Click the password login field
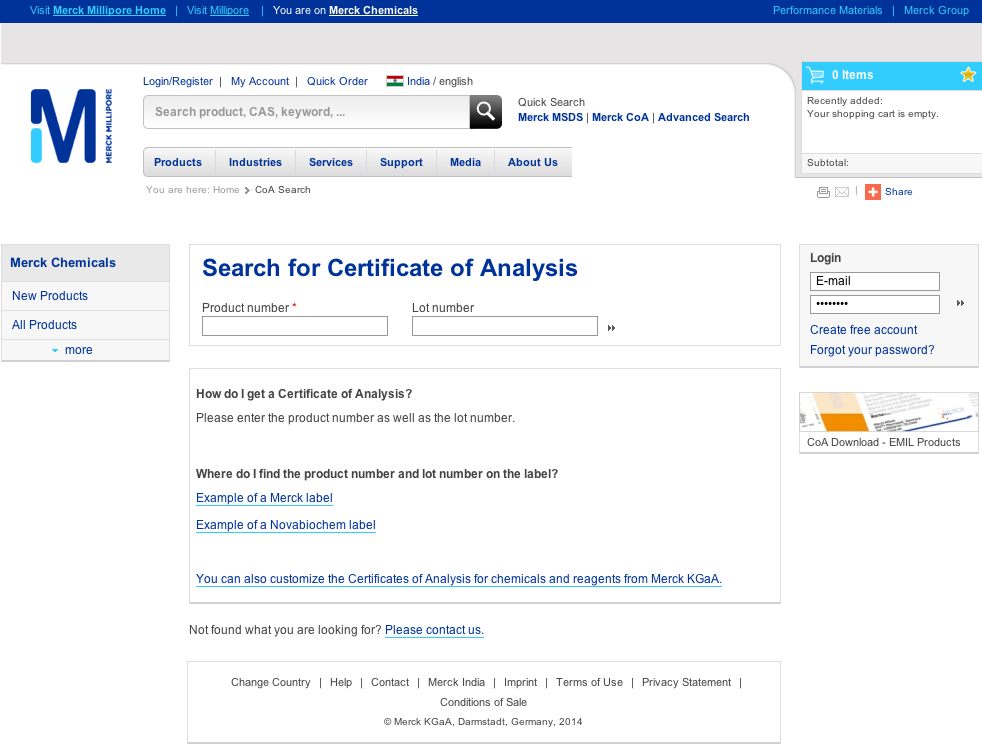 click(x=875, y=304)
